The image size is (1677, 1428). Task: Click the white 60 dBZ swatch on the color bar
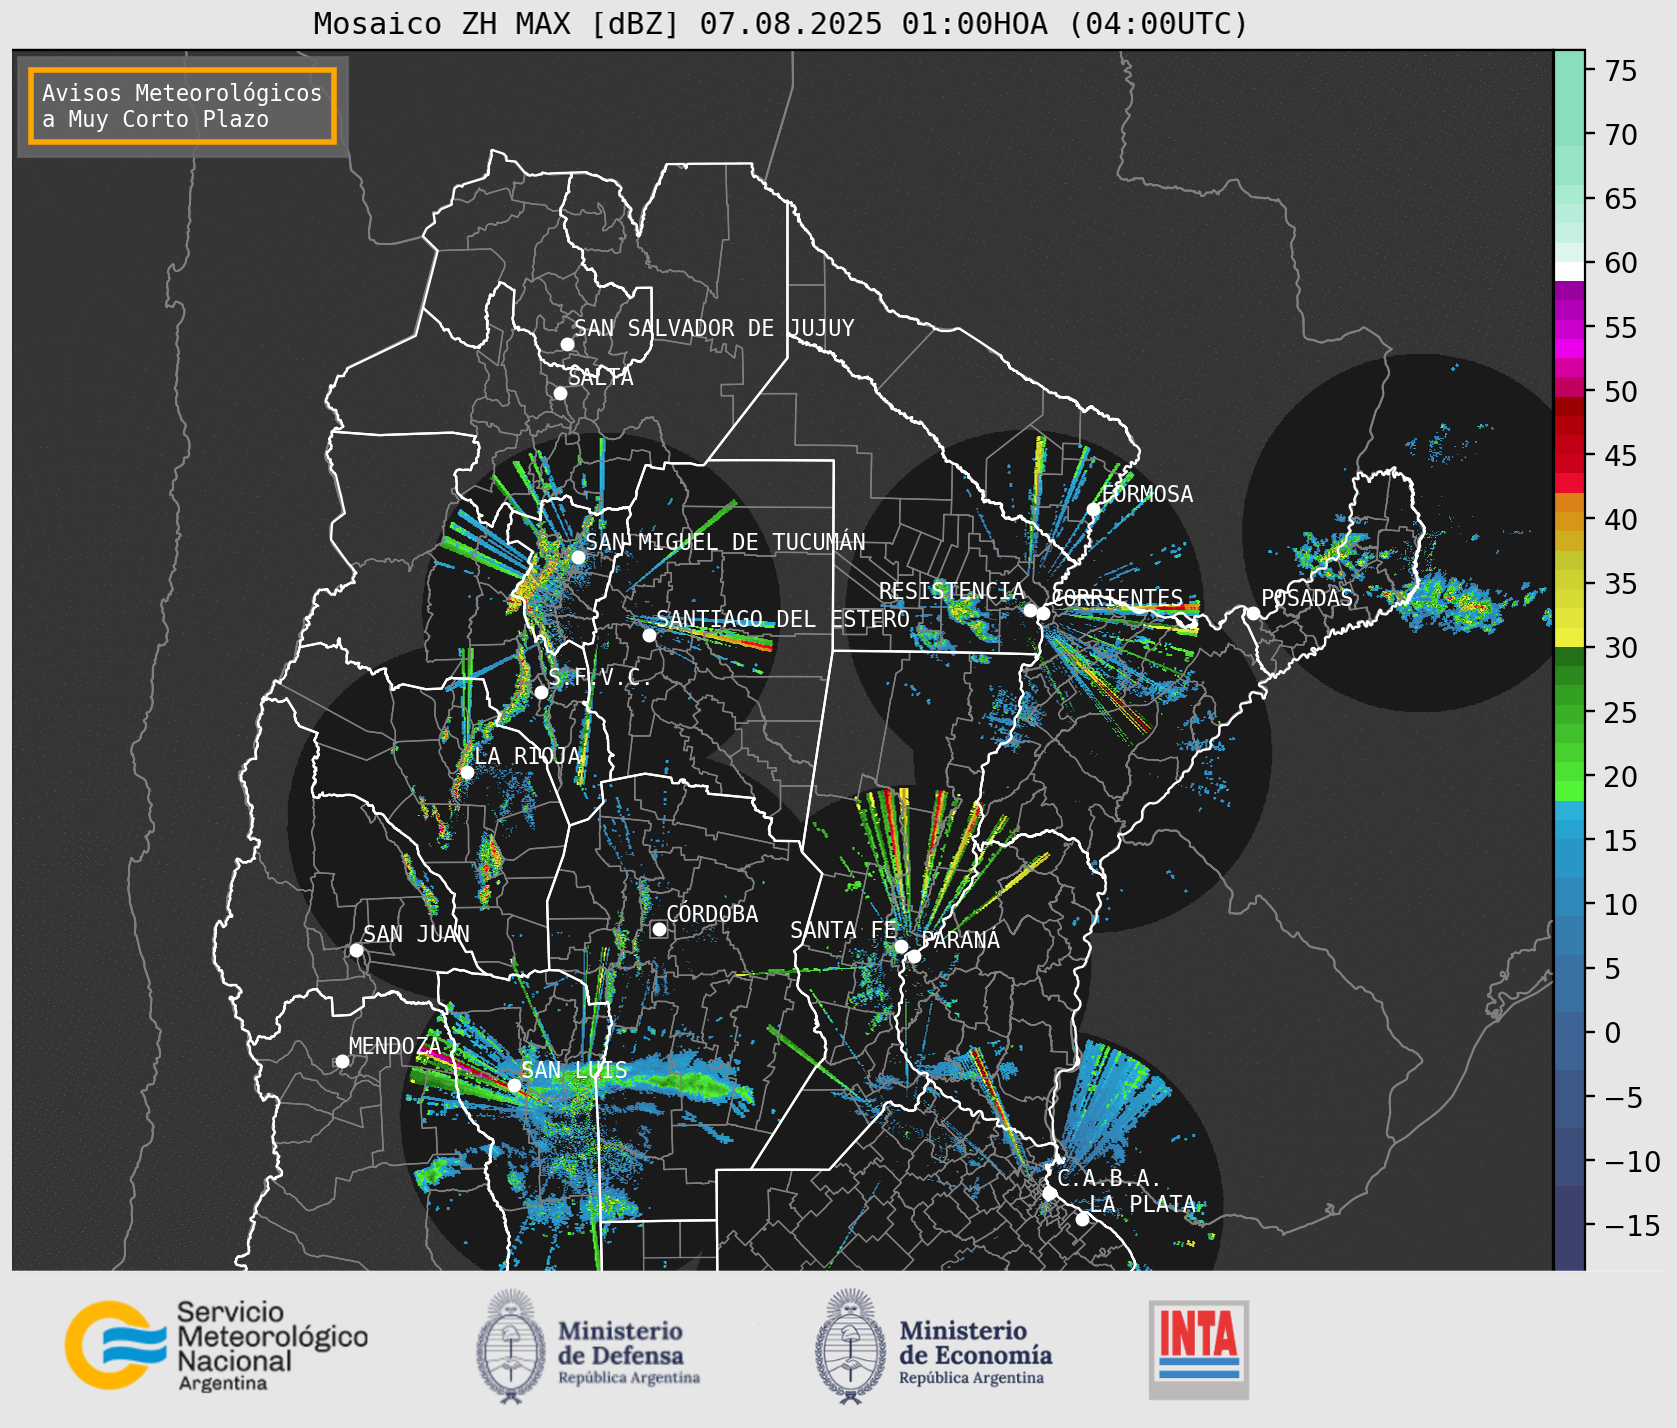pos(1569,271)
